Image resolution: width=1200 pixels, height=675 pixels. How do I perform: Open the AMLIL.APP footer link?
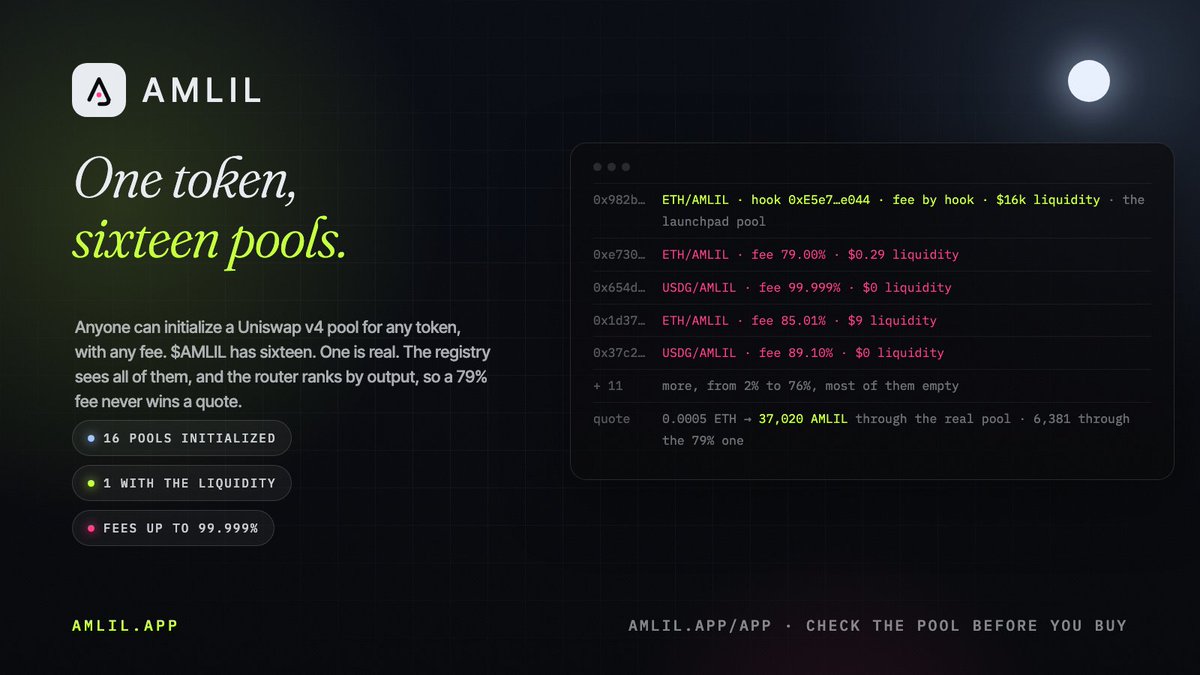[x=125, y=626]
